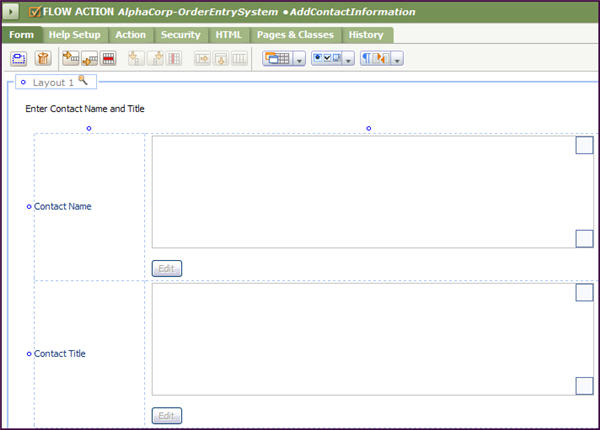Click the delete row red icon

pos(109,59)
